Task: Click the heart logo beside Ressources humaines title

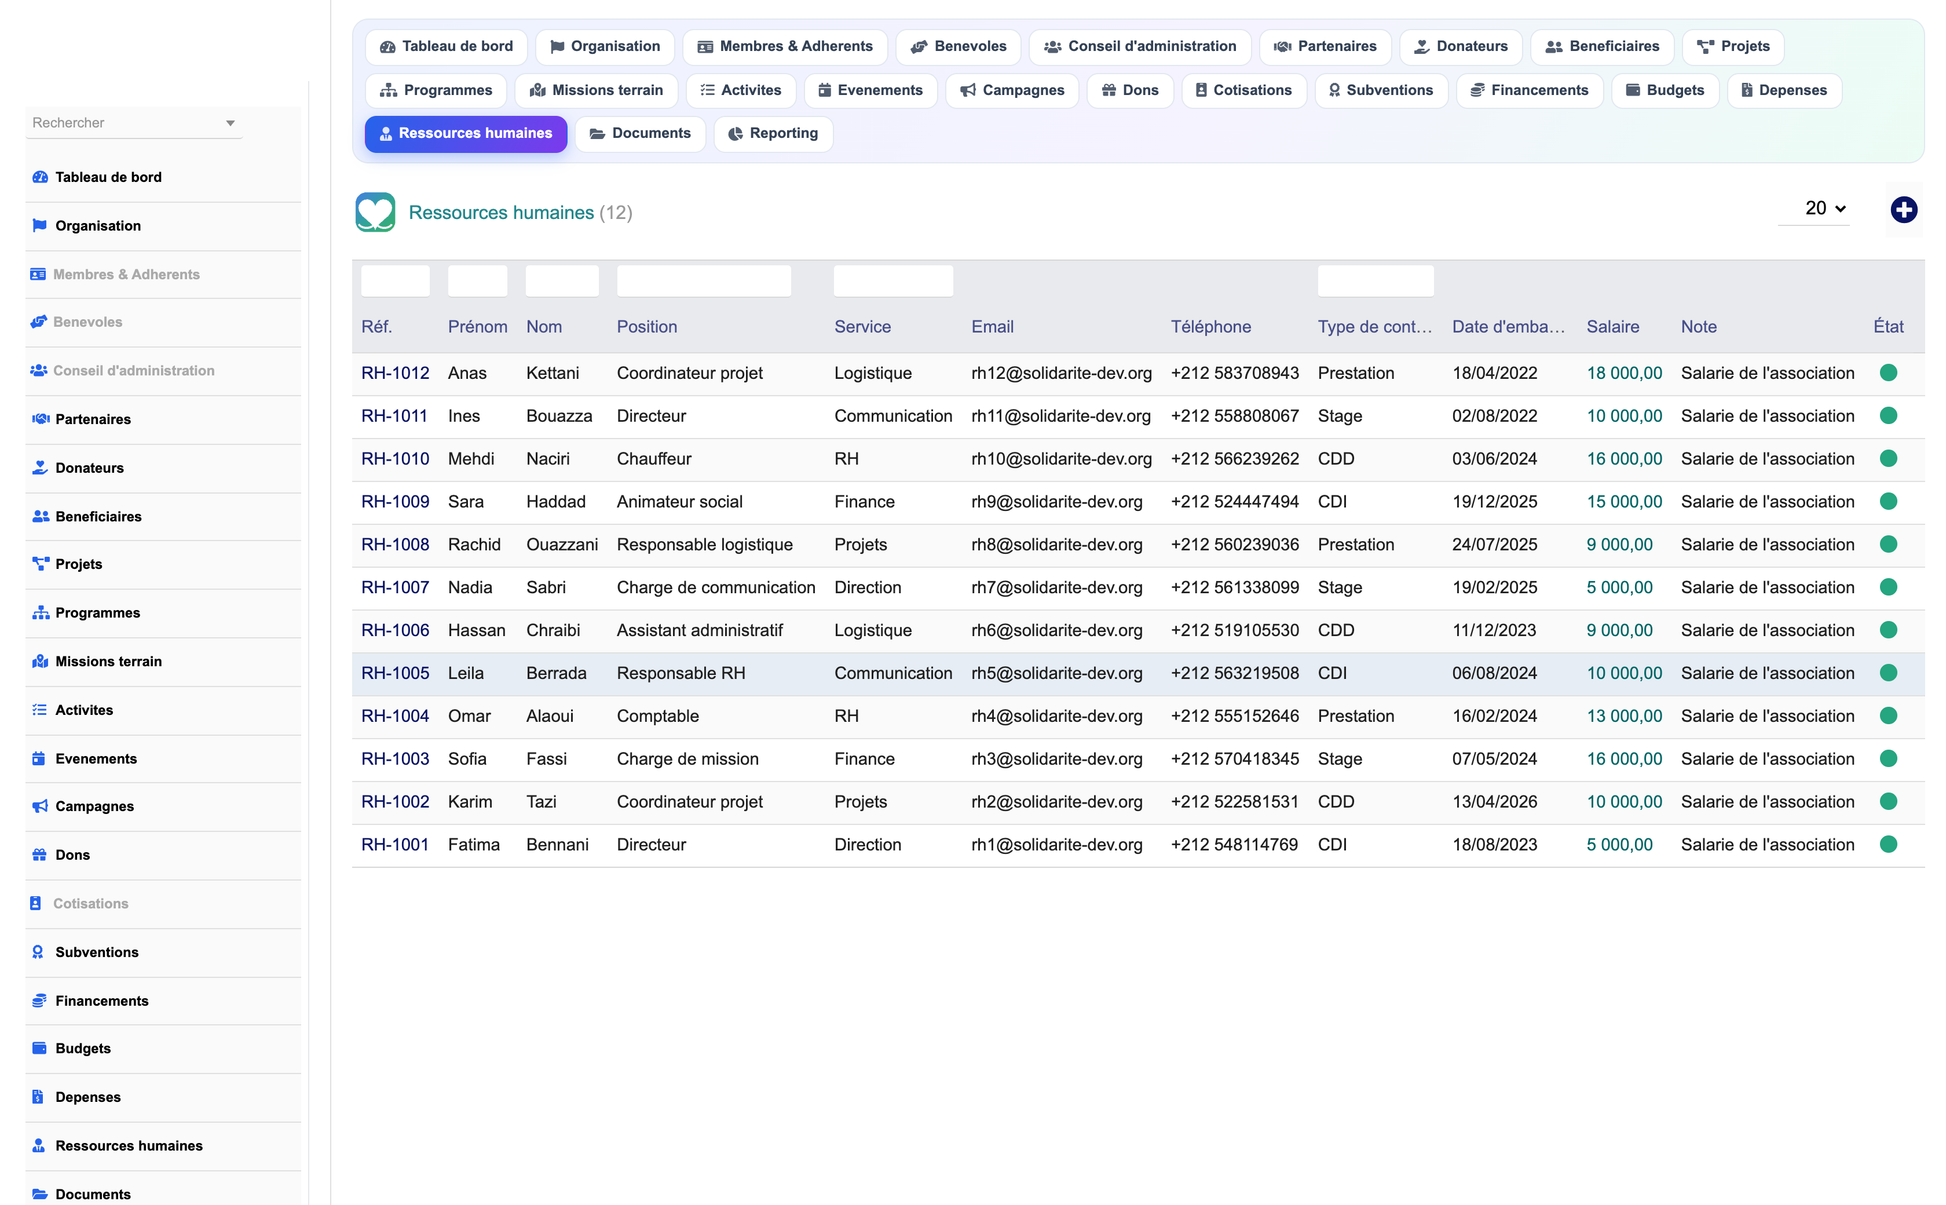Action: [375, 212]
